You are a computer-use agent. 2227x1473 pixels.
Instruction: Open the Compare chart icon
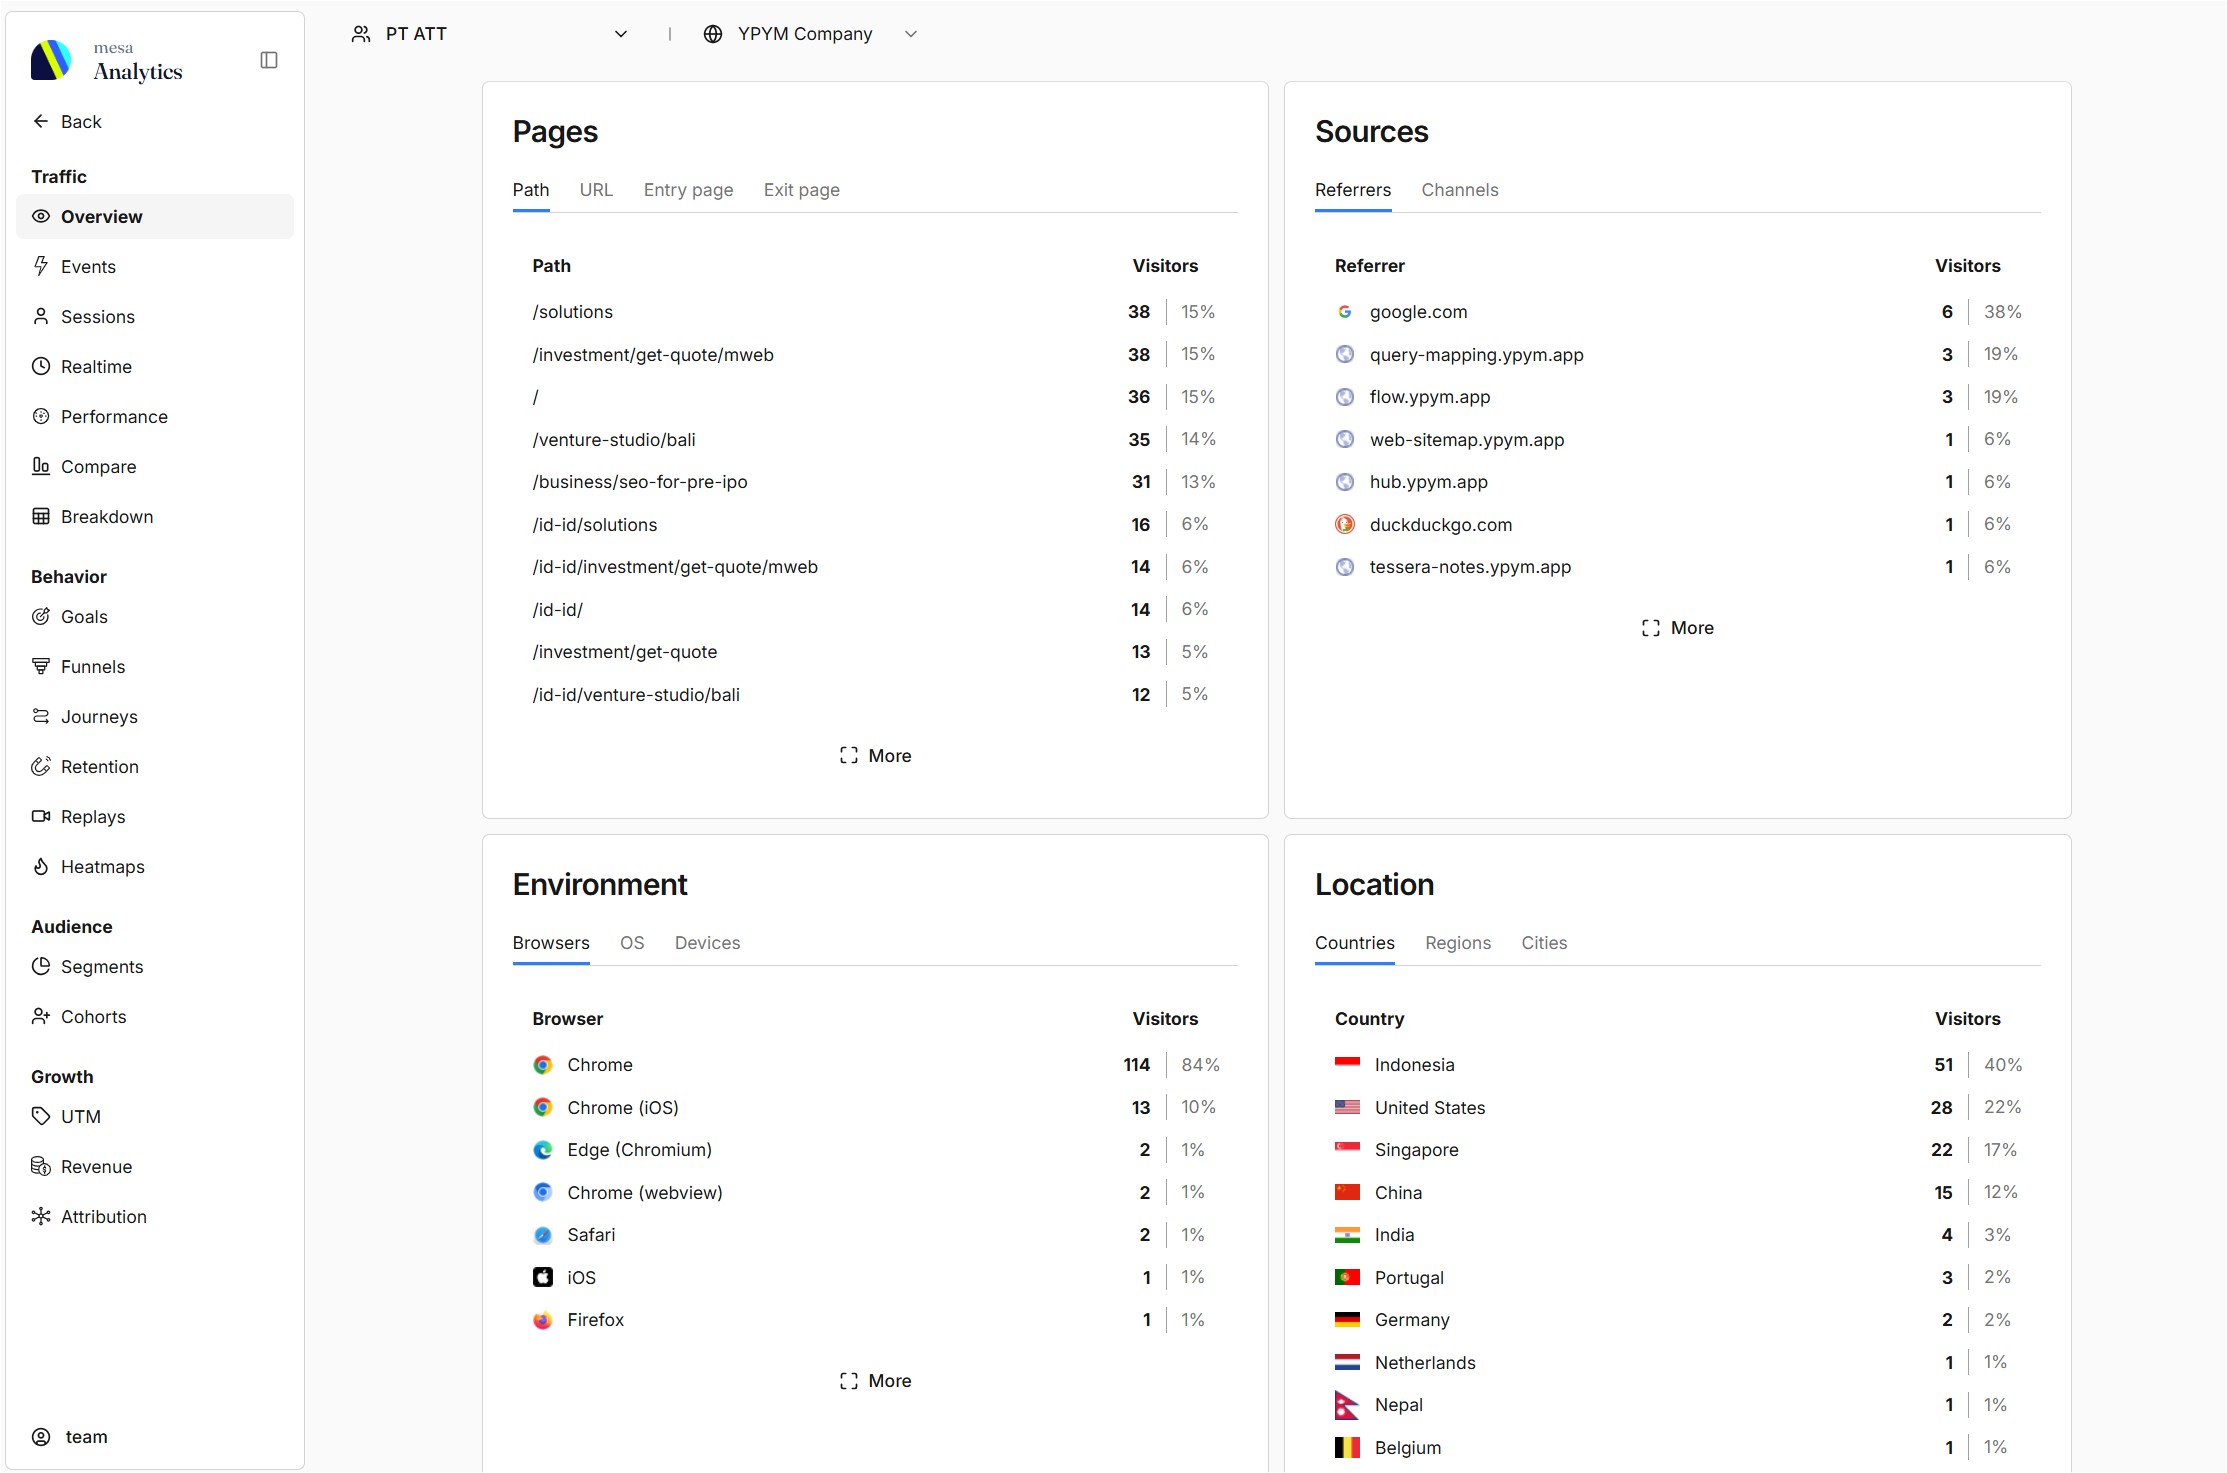coord(41,466)
